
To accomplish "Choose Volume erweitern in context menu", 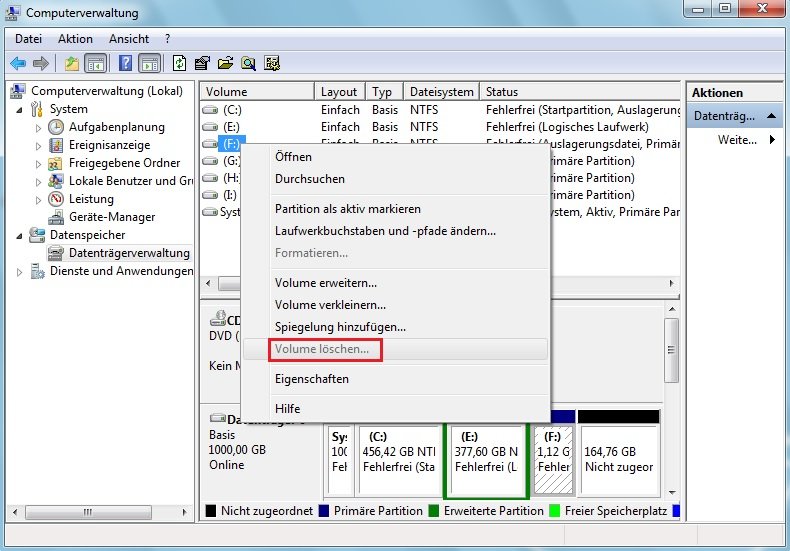I will pyautogui.click(x=396, y=283).
